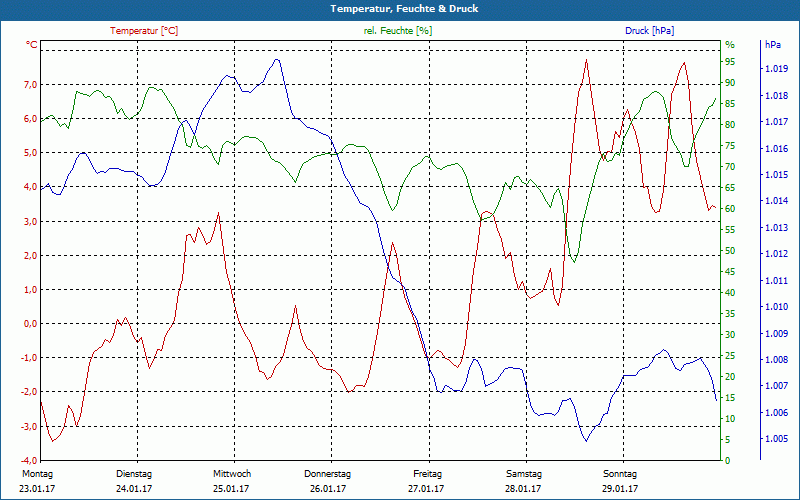Click the date '28.01.17'

pos(523,489)
